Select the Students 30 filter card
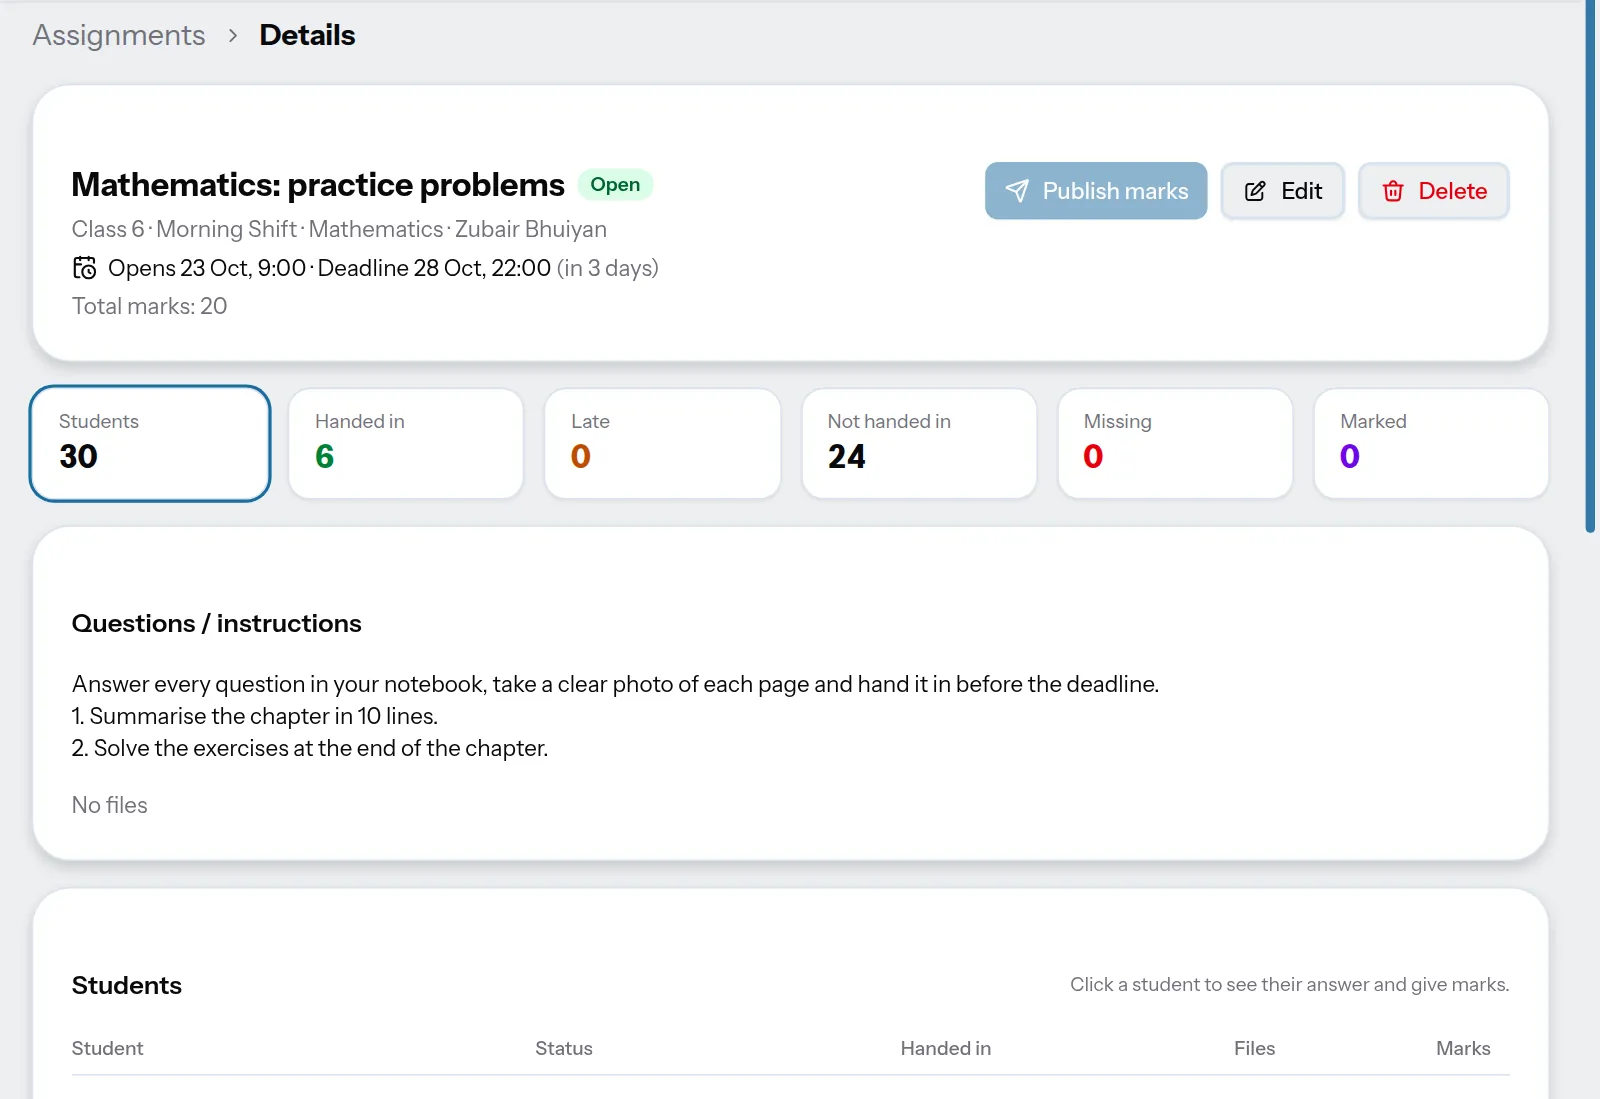 [150, 443]
